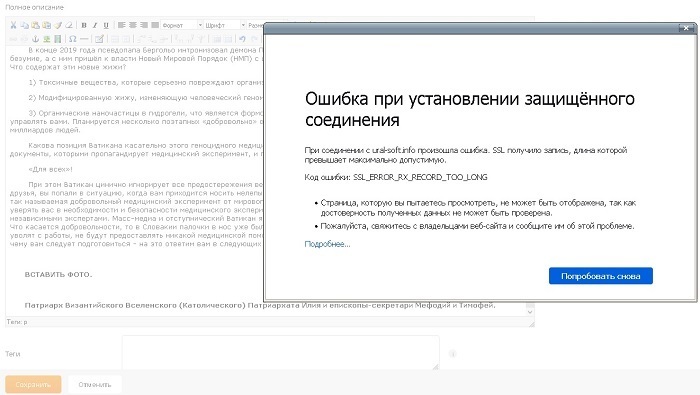The width and height of the screenshot is (700, 395).
Task: Click the editor scrollbar down arrow
Action: 530,312
